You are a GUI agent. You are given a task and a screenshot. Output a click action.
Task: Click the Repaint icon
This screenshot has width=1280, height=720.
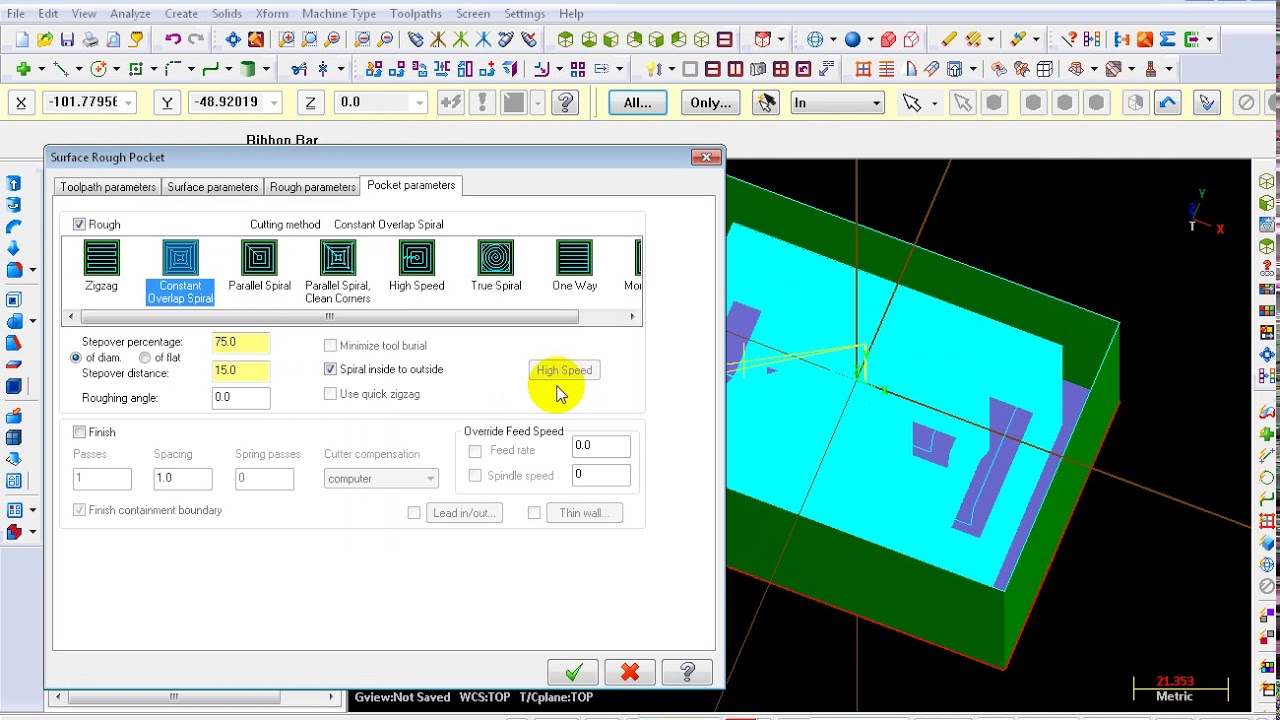click(256, 40)
